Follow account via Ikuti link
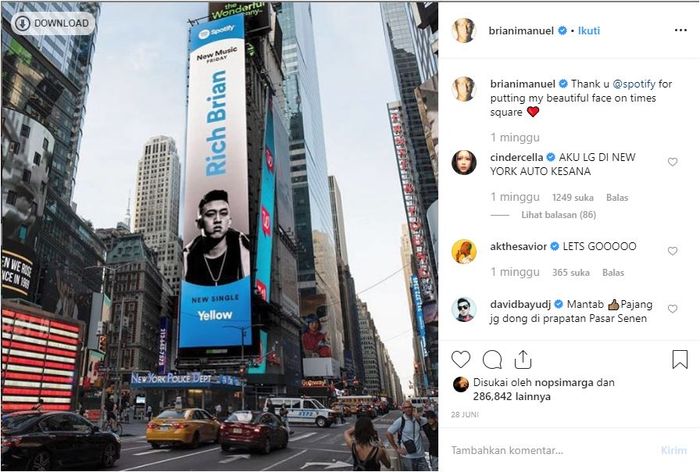Screen dimensions: 700x472 [589, 30]
